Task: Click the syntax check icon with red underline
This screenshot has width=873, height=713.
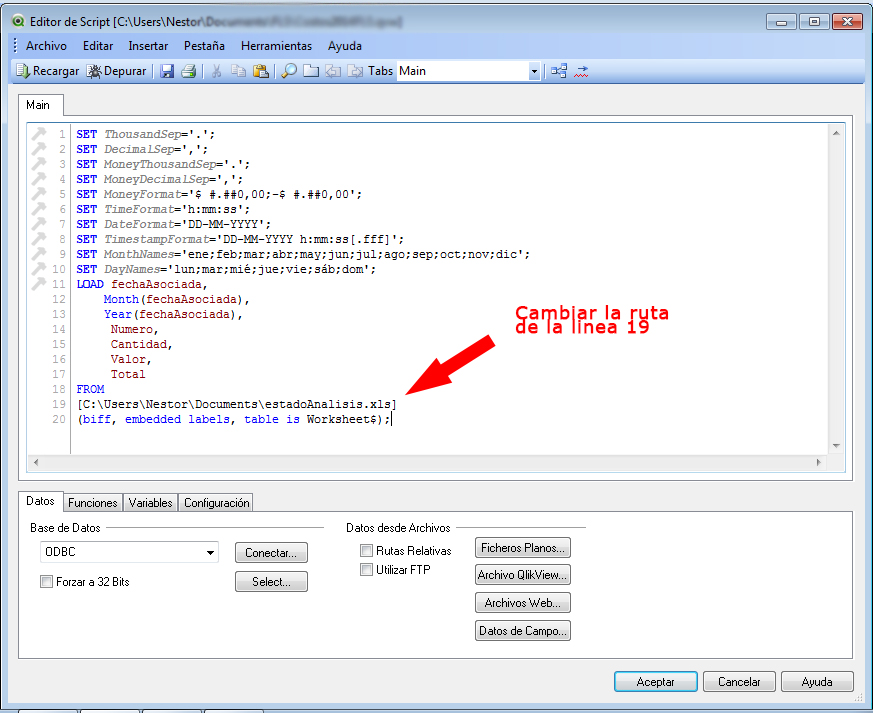Action: pos(581,71)
